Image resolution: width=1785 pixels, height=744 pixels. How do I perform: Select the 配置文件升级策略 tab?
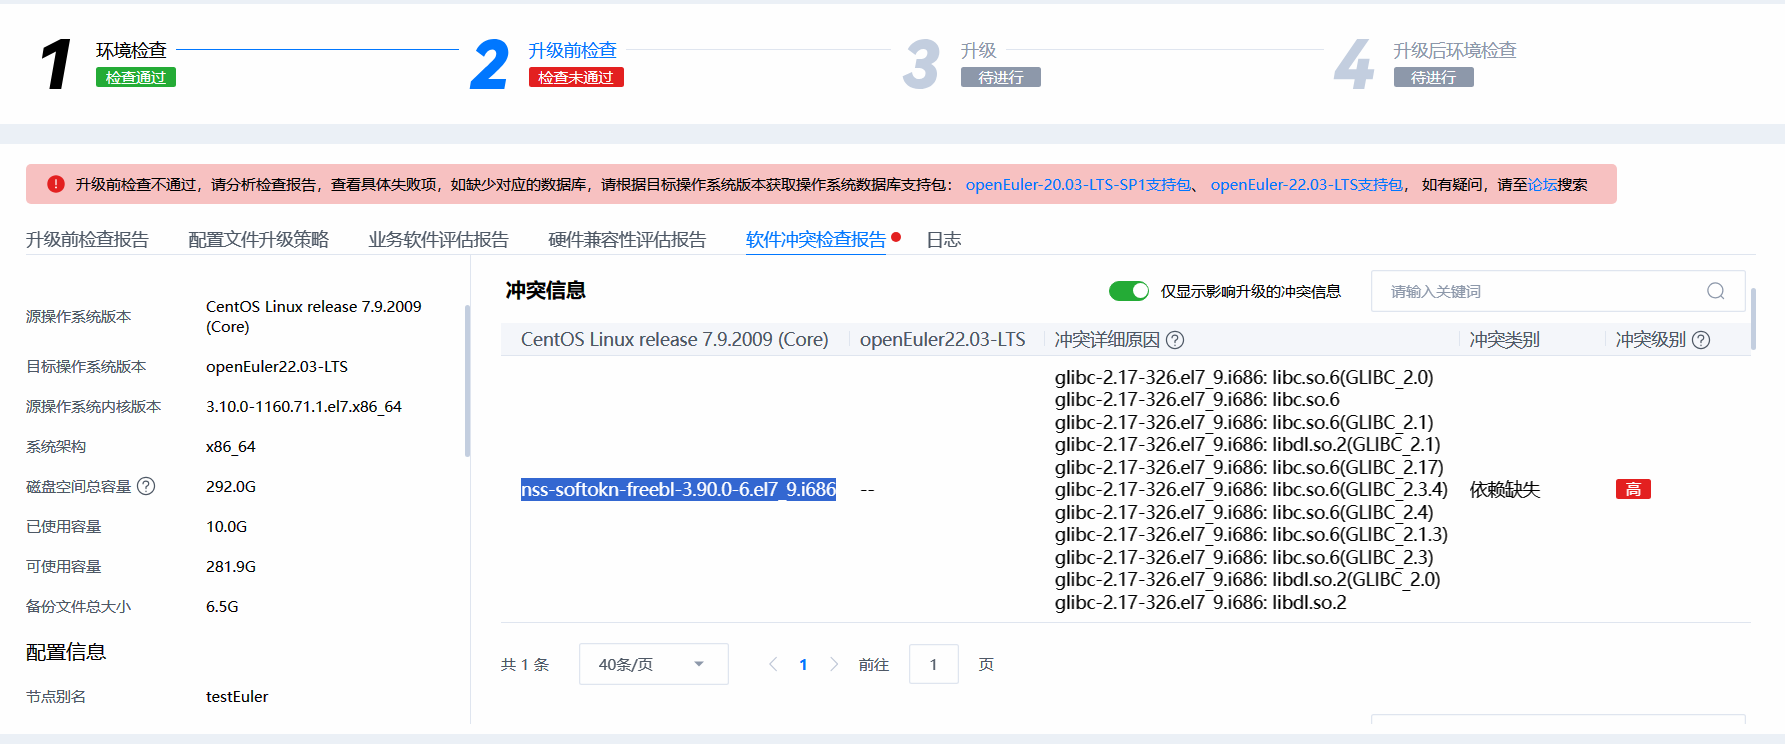pos(258,240)
